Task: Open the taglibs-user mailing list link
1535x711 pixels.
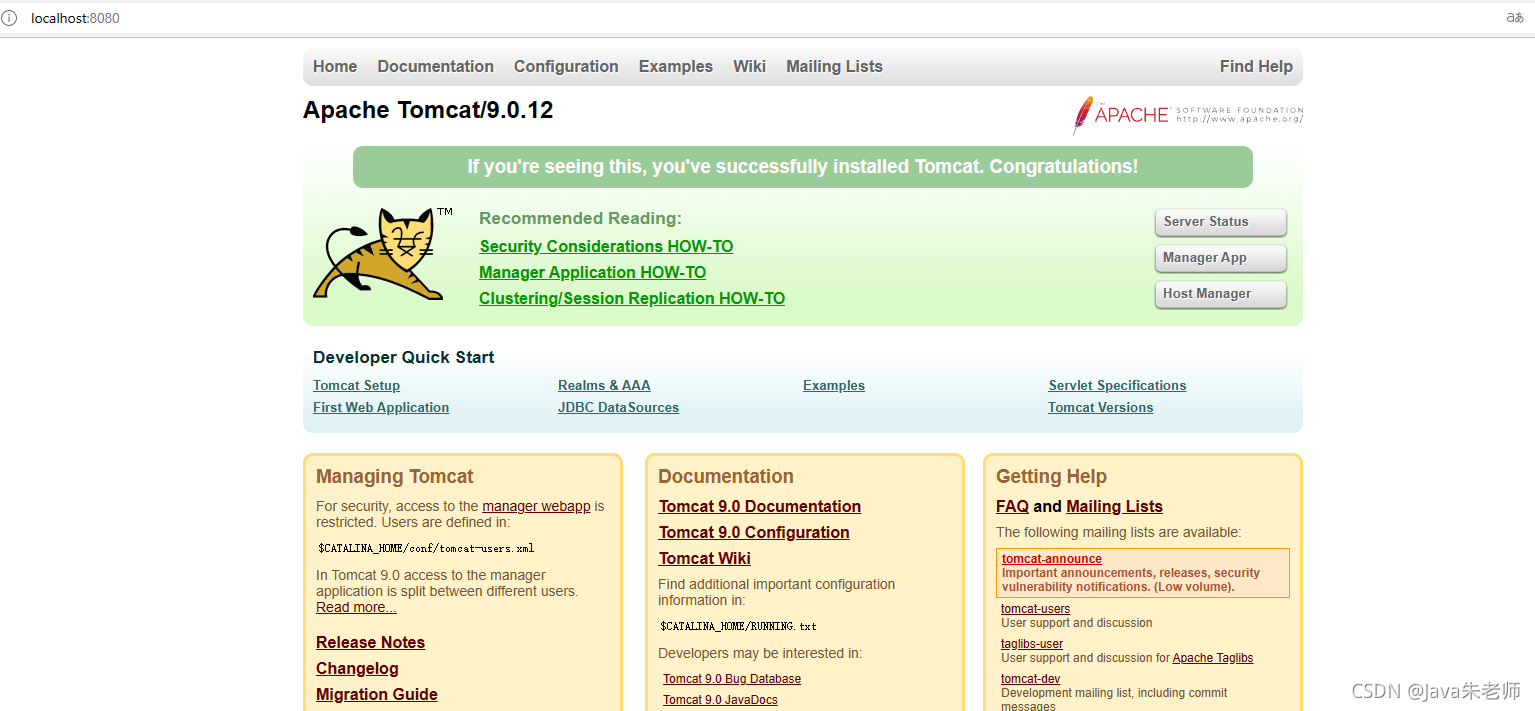Action: (x=1032, y=644)
